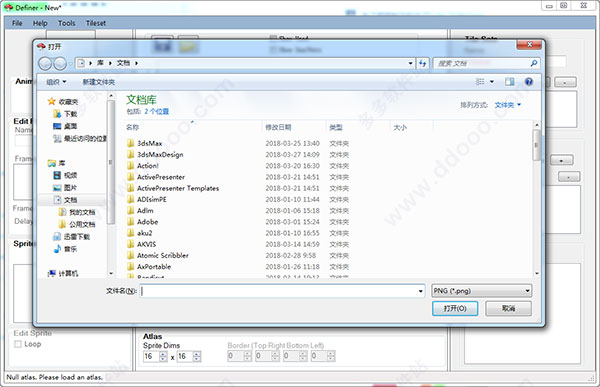
Task: Click the back navigation arrow
Action: pyautogui.click(x=45, y=64)
